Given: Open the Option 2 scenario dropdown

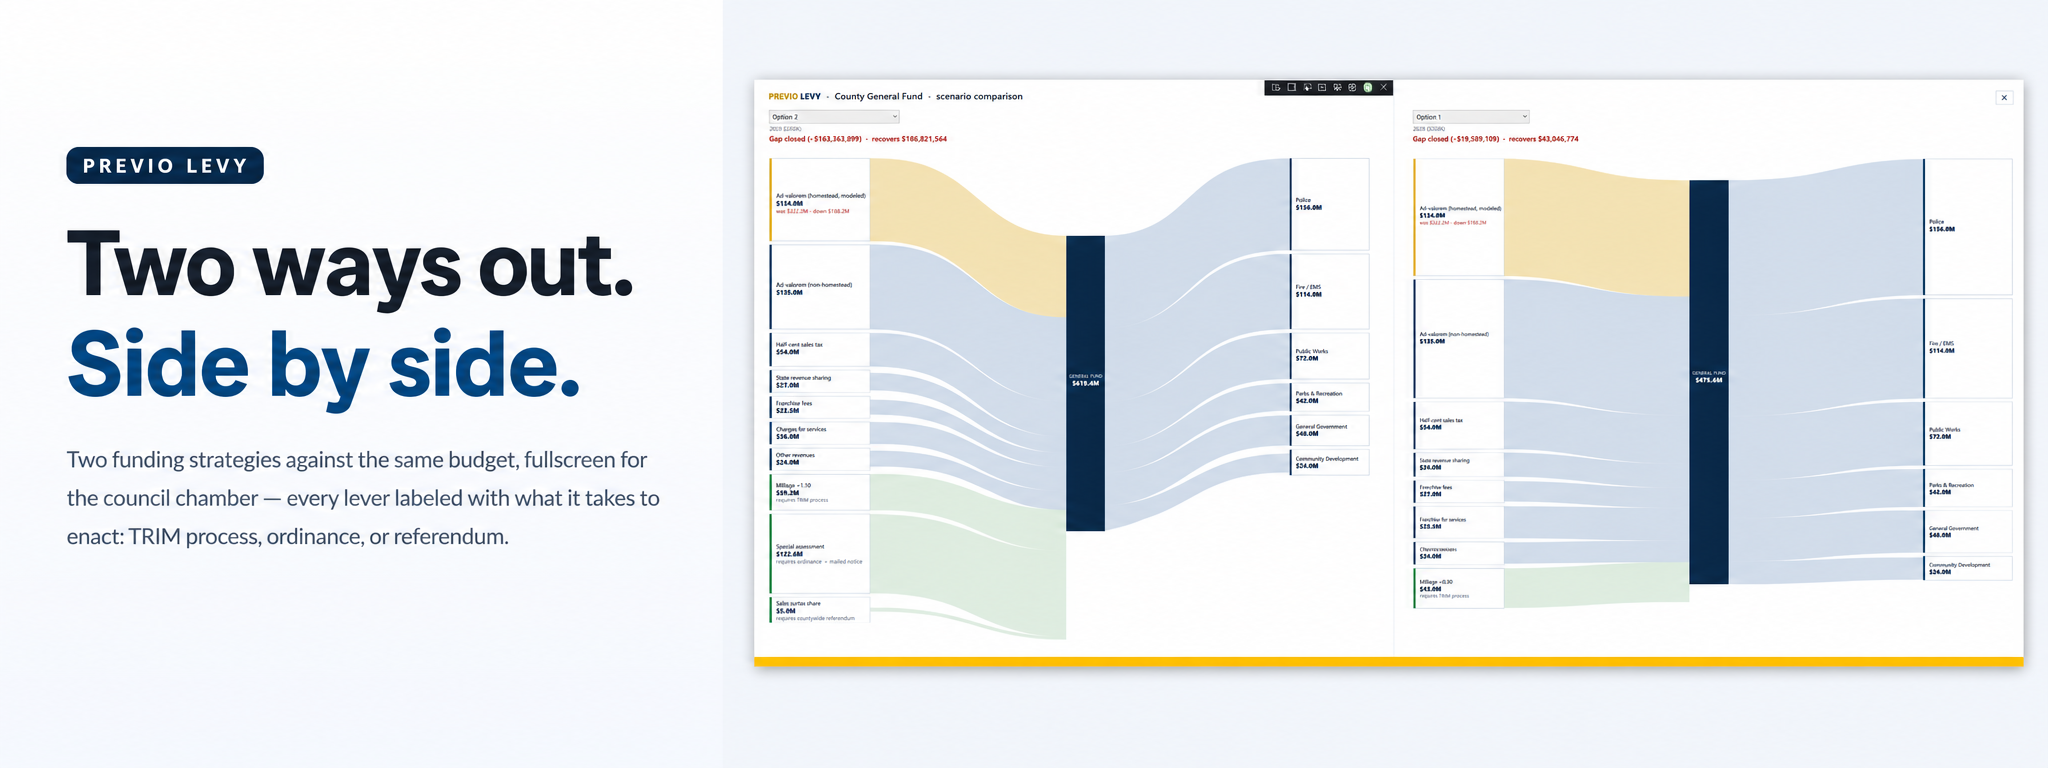Looking at the screenshot, I should pyautogui.click(x=834, y=117).
